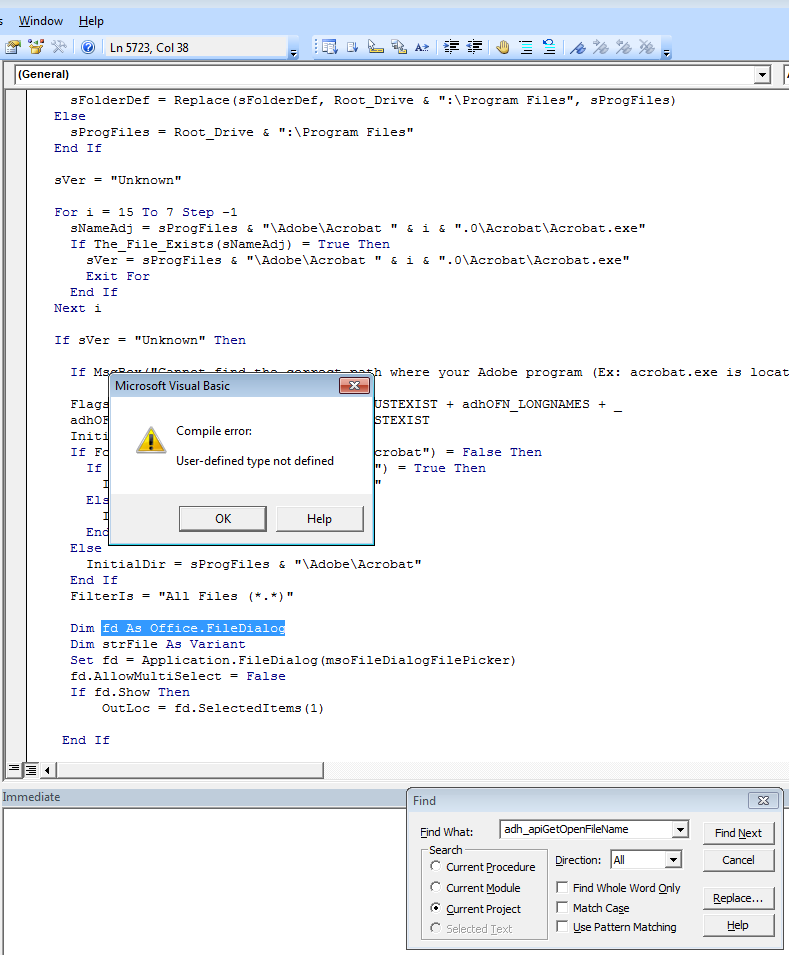Viewport: 789px width, 955px height.
Task: Click the Comment Block icon
Action: coord(526,47)
